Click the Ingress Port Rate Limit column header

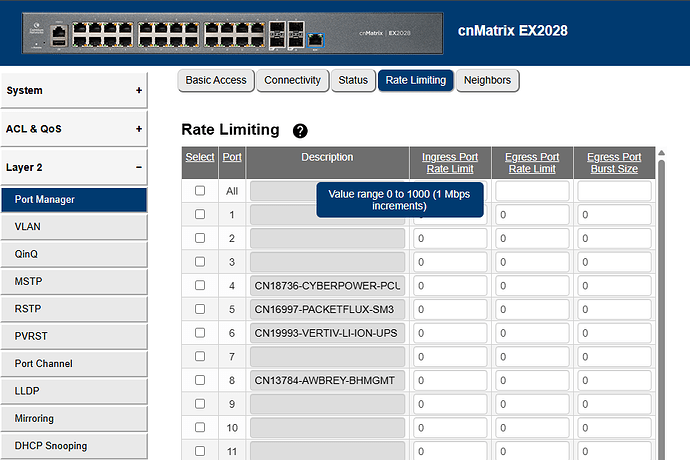(449, 163)
